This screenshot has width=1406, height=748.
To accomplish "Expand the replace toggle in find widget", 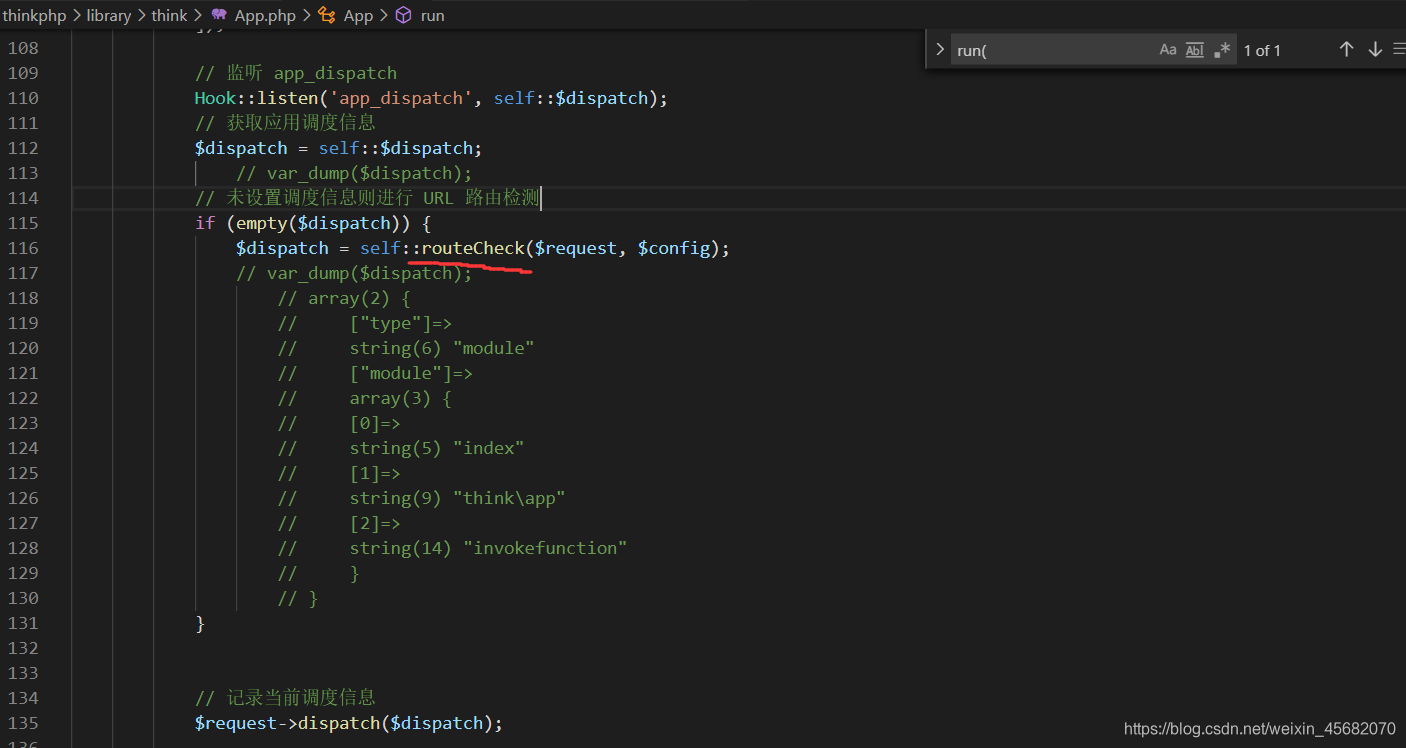I will (939, 50).
